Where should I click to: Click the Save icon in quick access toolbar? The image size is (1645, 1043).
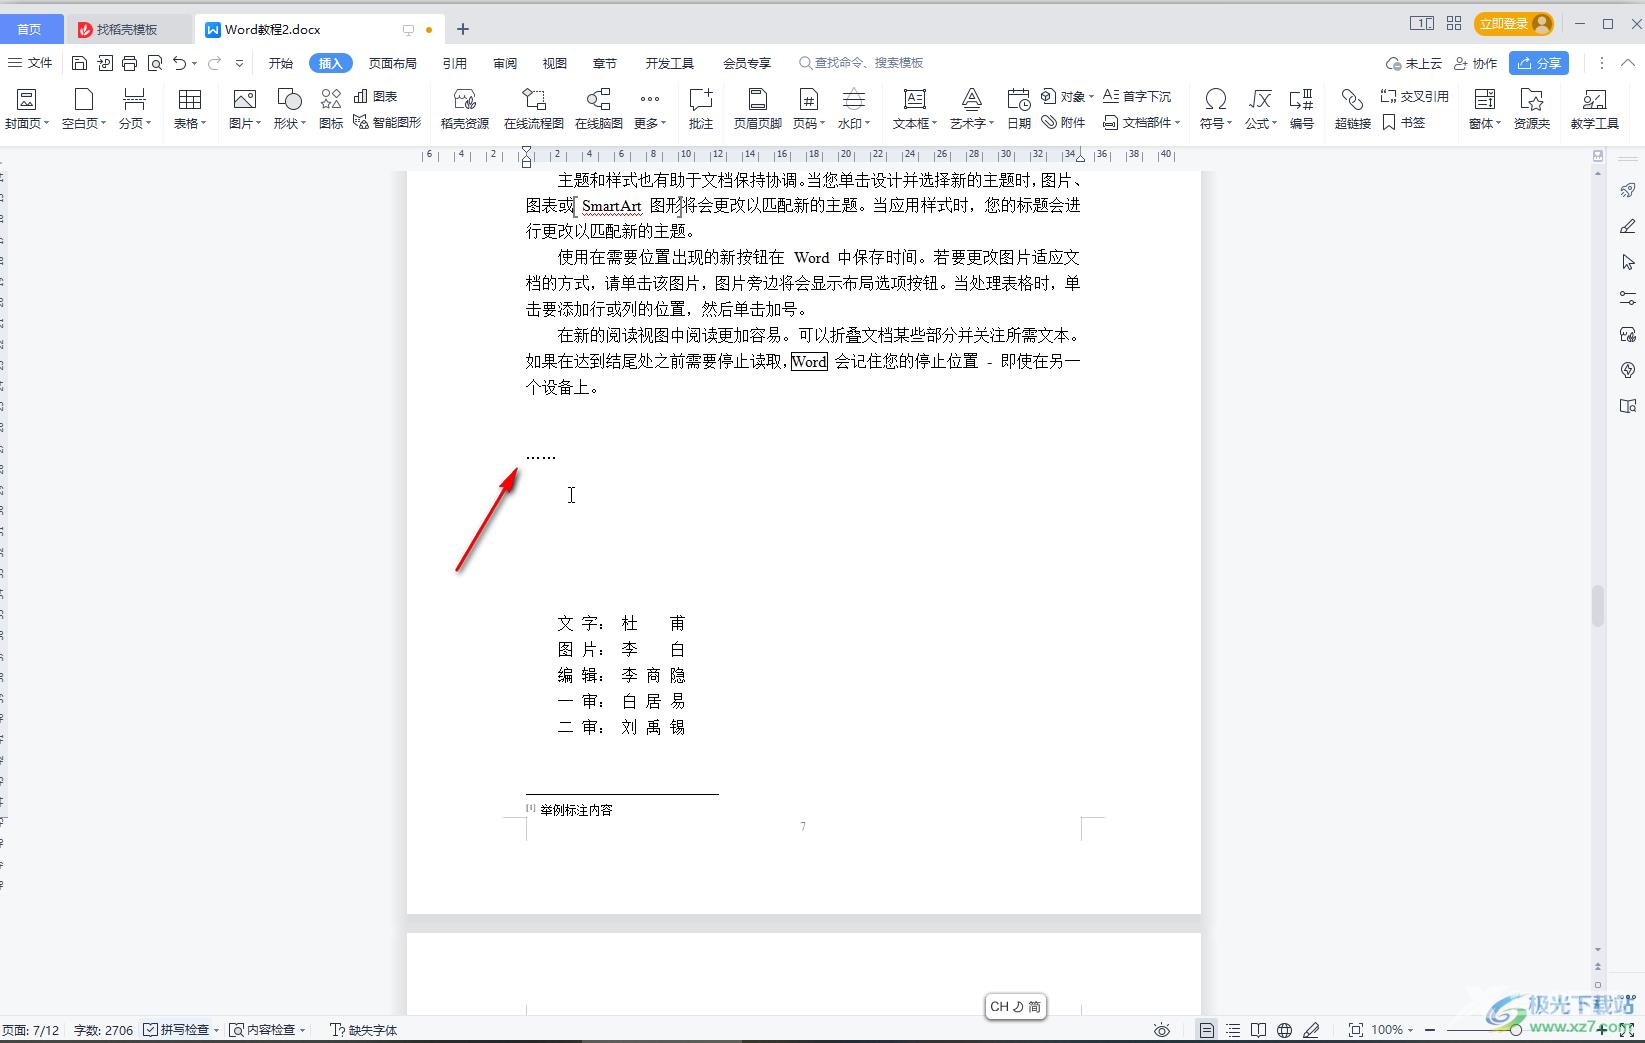[x=80, y=63]
